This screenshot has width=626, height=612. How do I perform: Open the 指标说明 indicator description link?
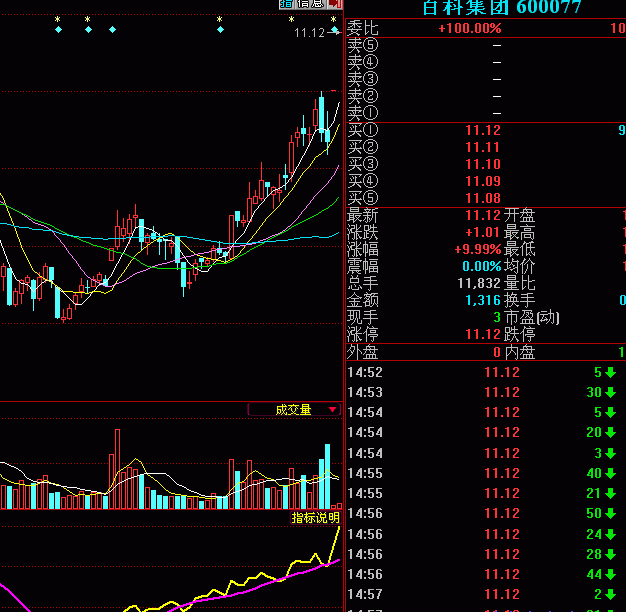click(x=315, y=518)
